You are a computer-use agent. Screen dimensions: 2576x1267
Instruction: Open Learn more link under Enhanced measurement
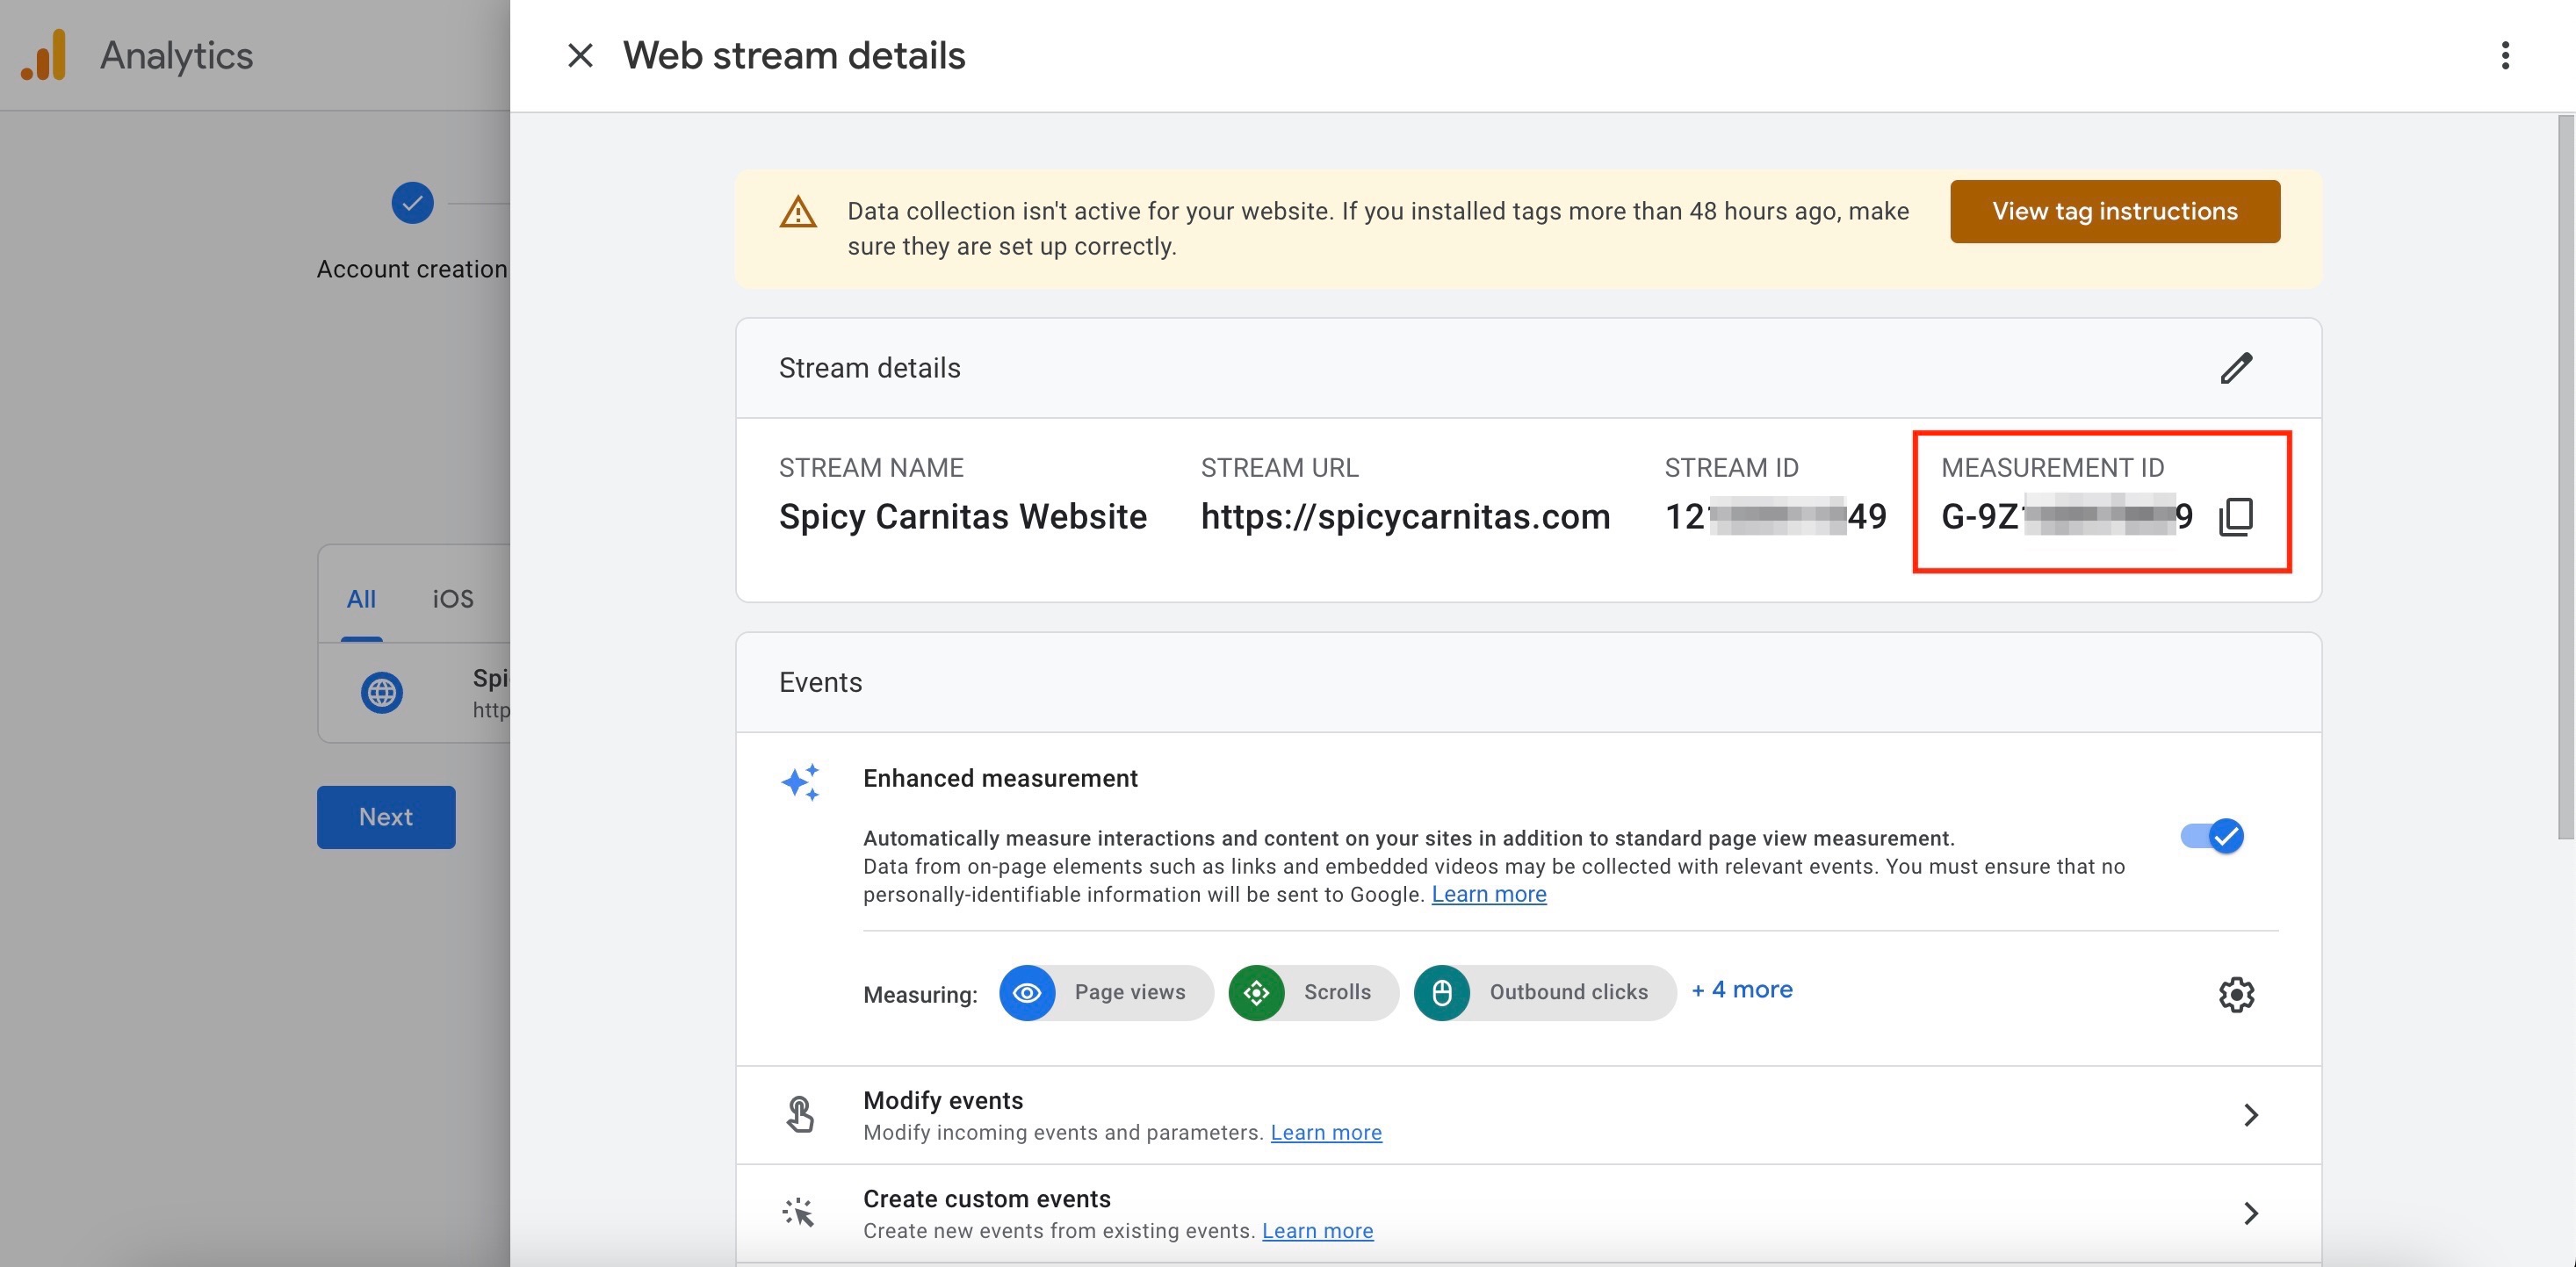click(1488, 894)
